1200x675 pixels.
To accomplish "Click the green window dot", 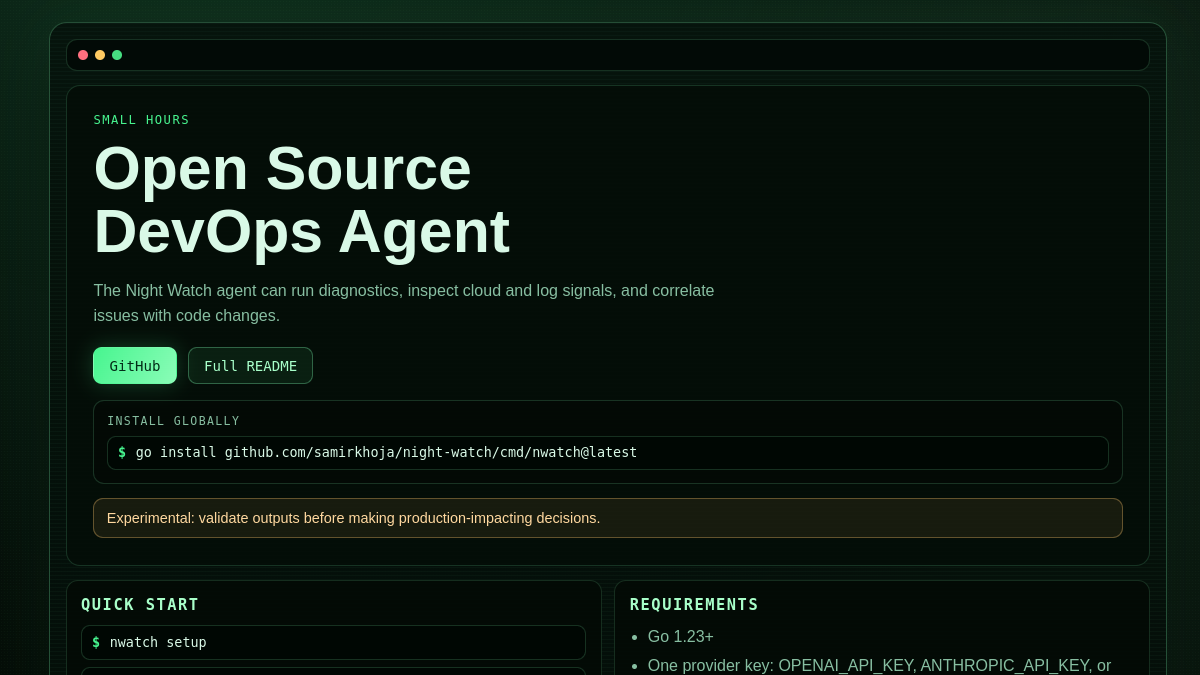I will pos(117,55).
